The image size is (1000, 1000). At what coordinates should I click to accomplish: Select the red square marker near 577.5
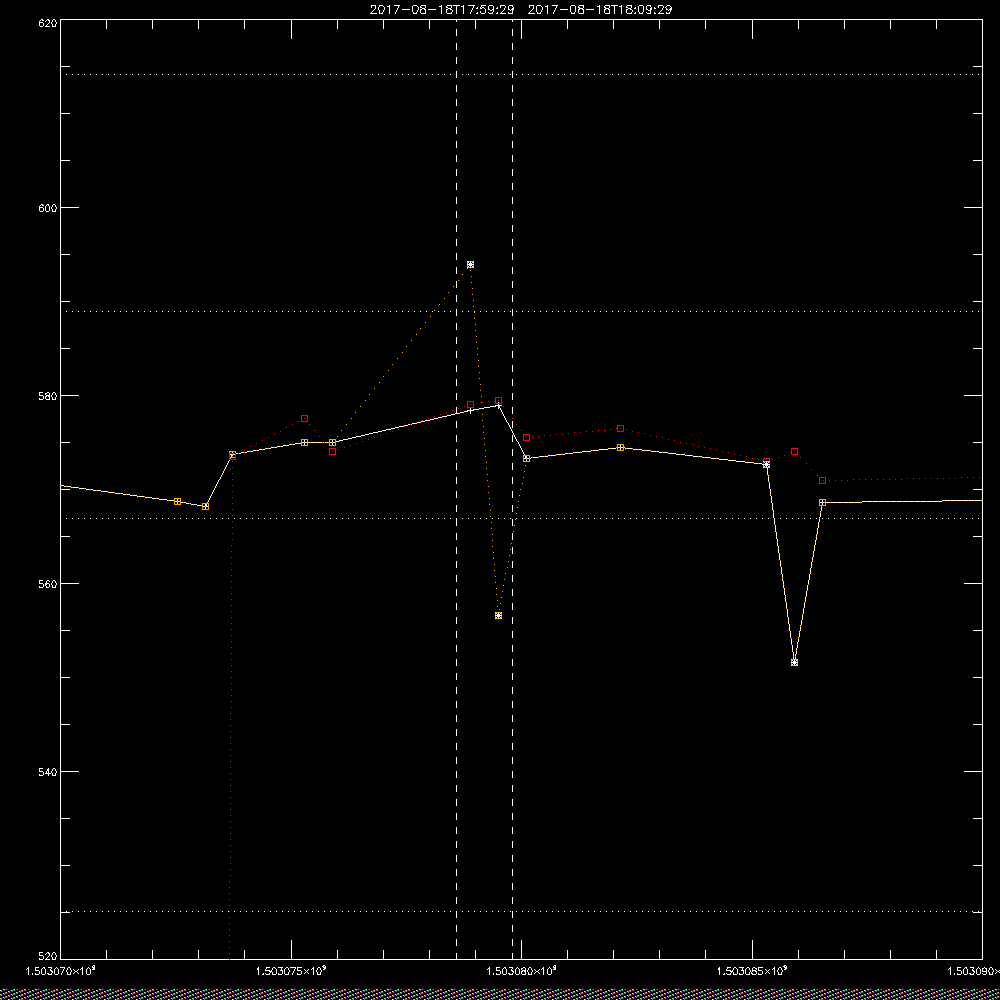pos(305,418)
